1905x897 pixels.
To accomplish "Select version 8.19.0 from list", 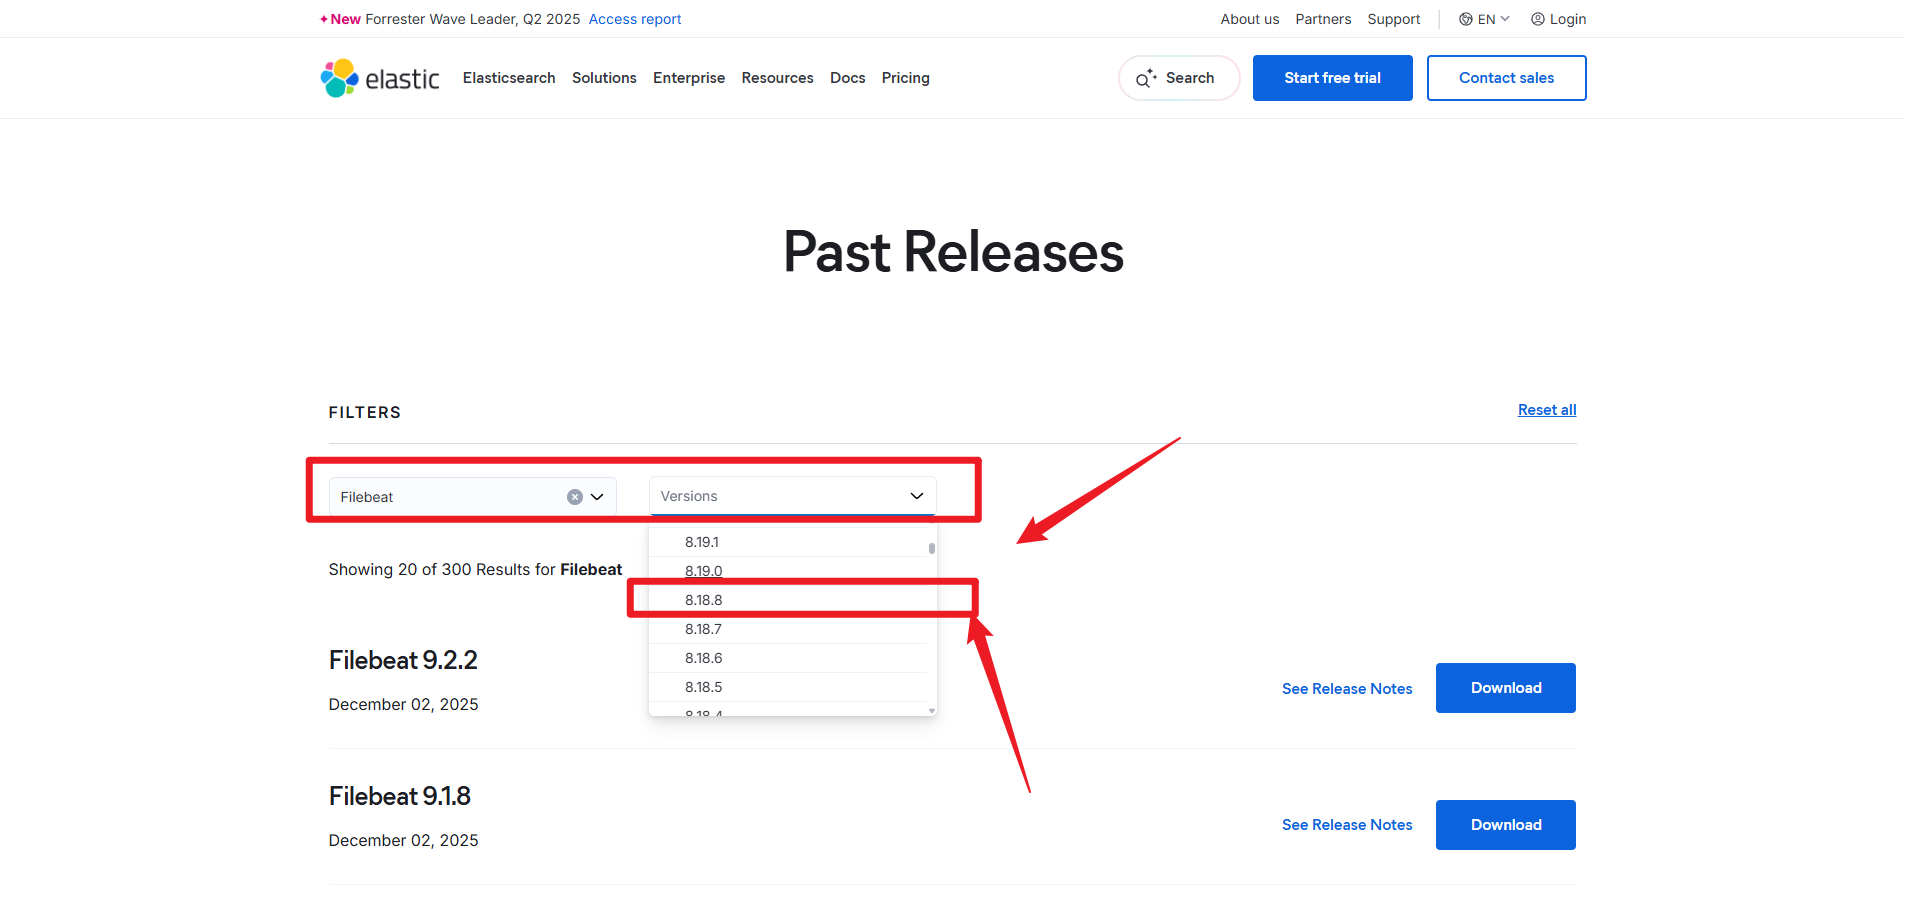I will point(789,571).
